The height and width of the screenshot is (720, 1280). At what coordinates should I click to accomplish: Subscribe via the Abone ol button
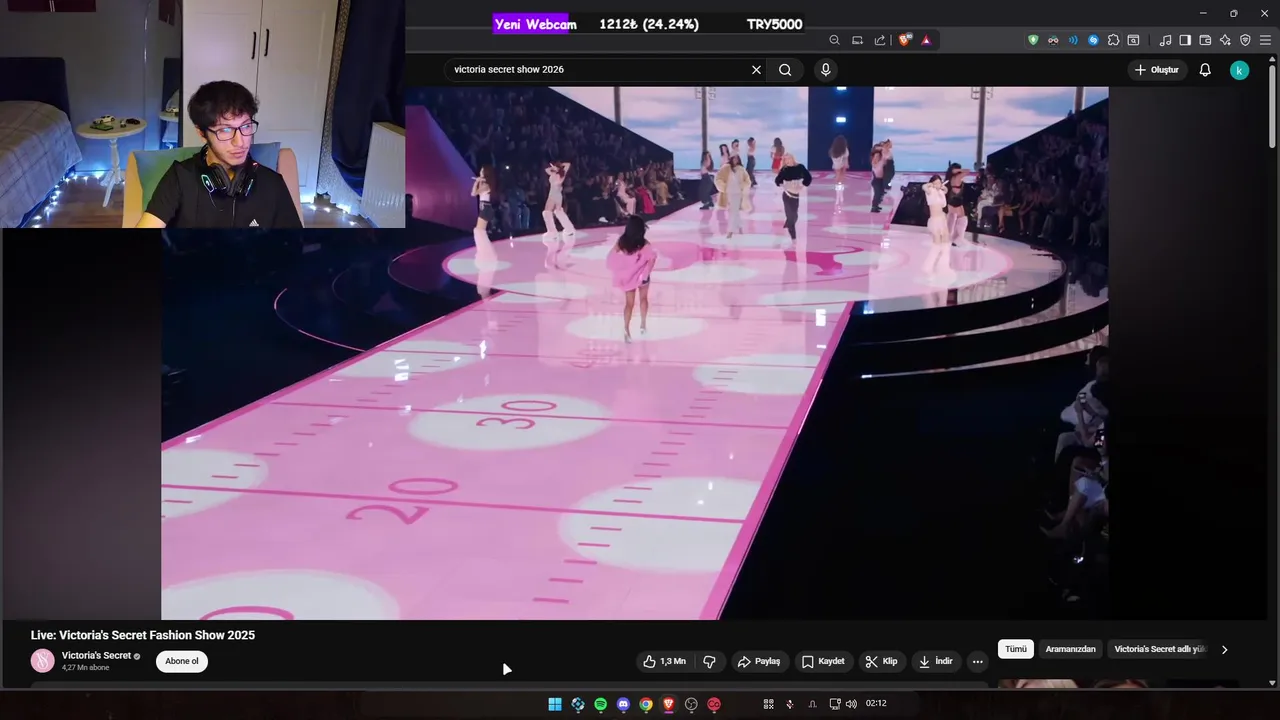[x=182, y=661]
